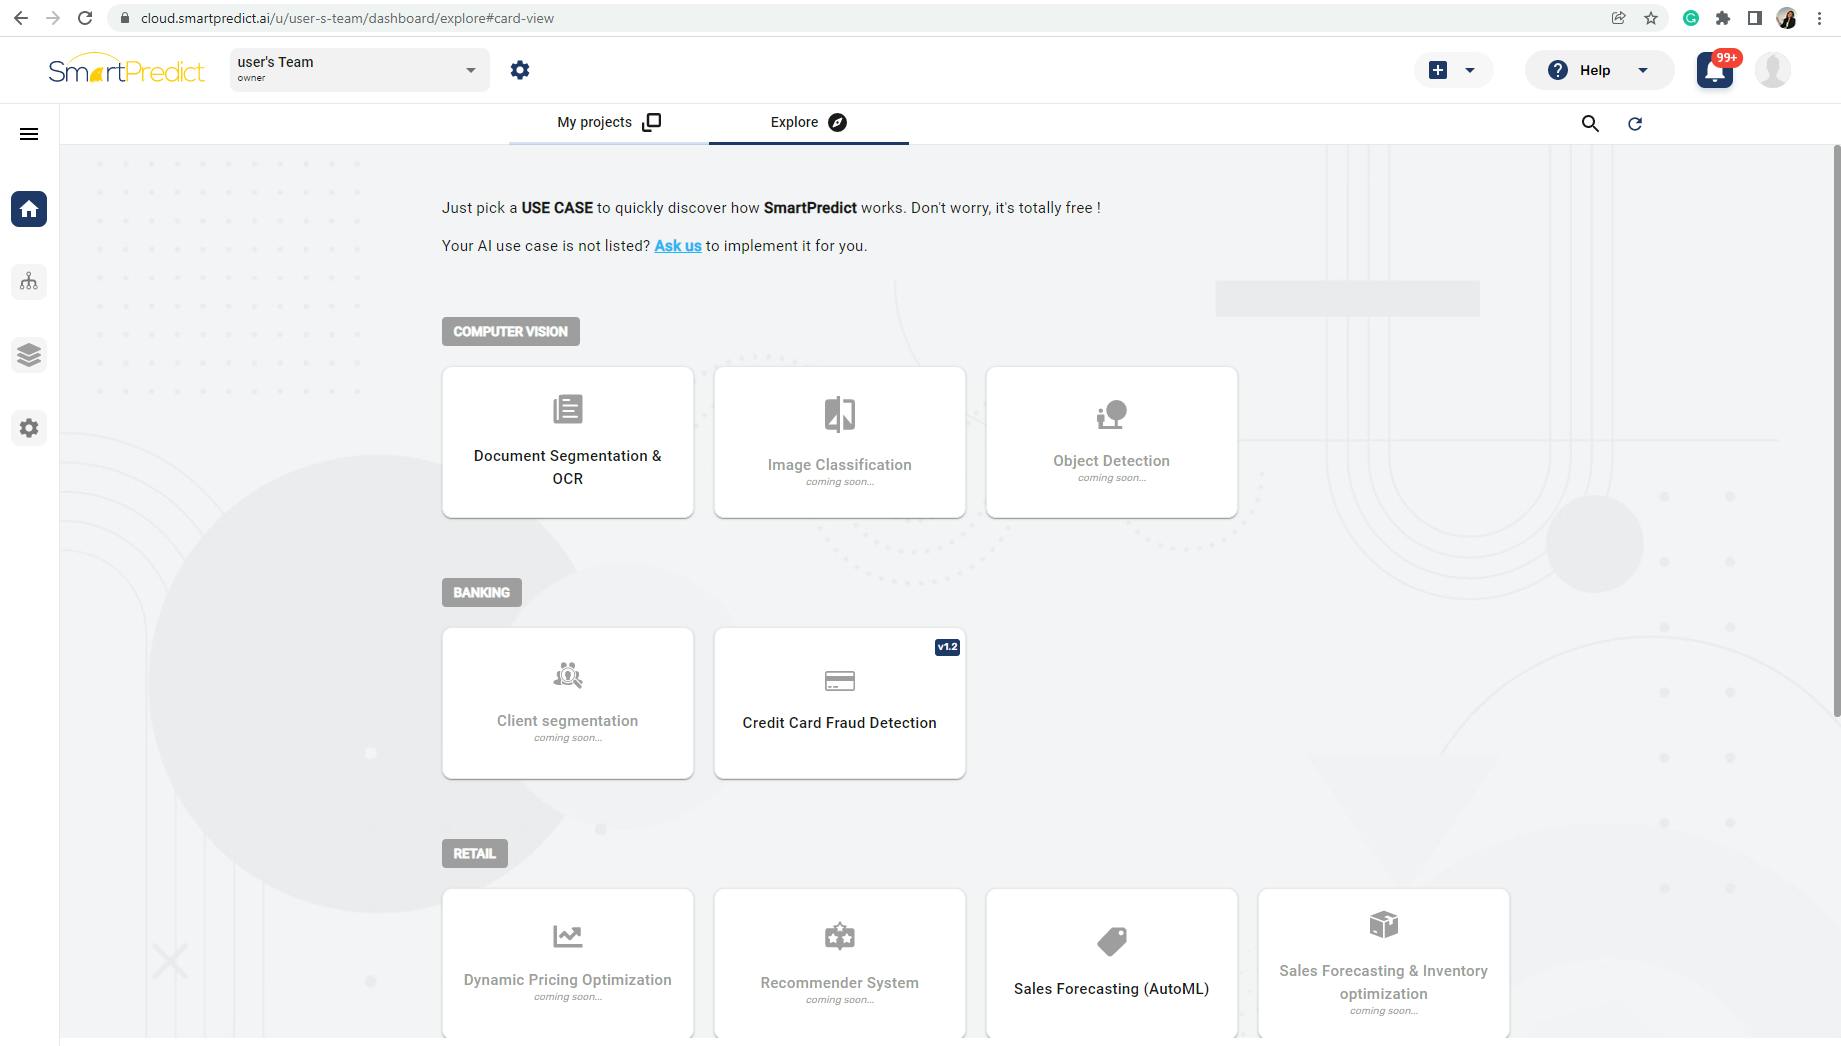
Task: Click the v1.2 version badge
Action: pyautogui.click(x=948, y=647)
